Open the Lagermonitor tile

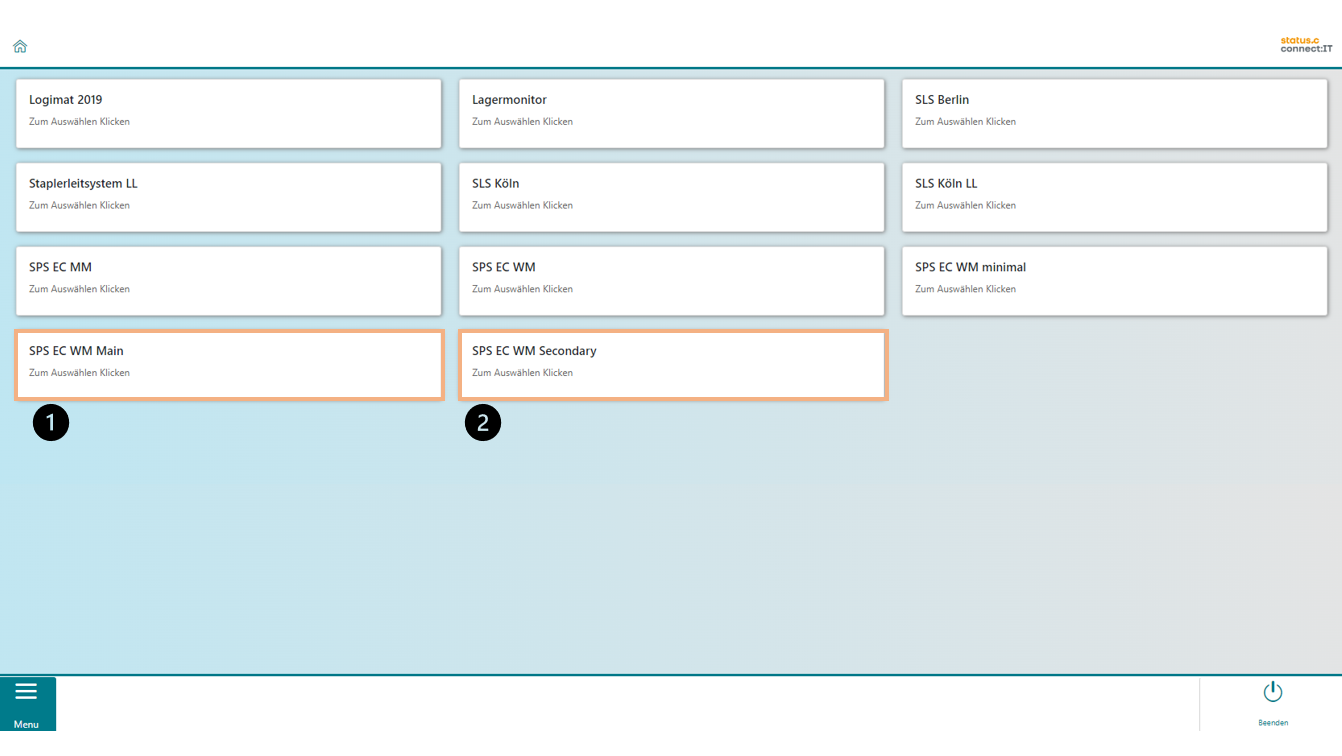tap(671, 113)
